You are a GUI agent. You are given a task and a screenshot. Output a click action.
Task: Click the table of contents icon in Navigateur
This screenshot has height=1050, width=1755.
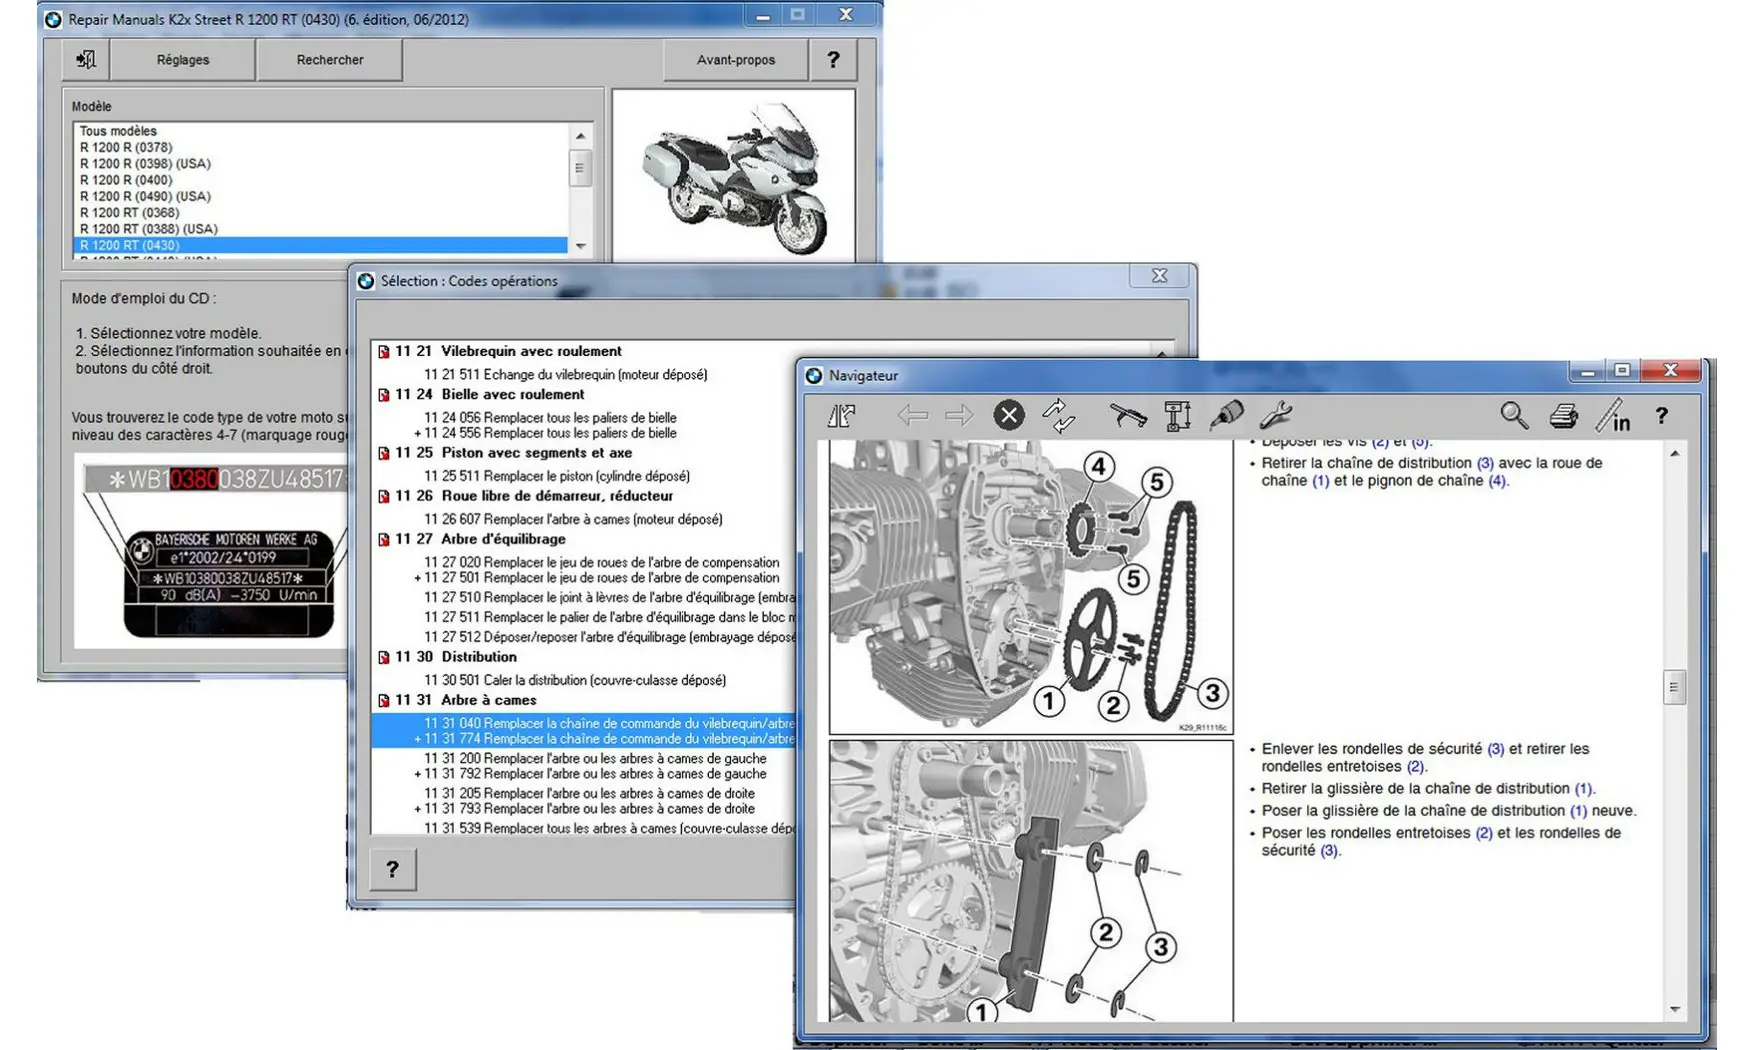(x=842, y=416)
